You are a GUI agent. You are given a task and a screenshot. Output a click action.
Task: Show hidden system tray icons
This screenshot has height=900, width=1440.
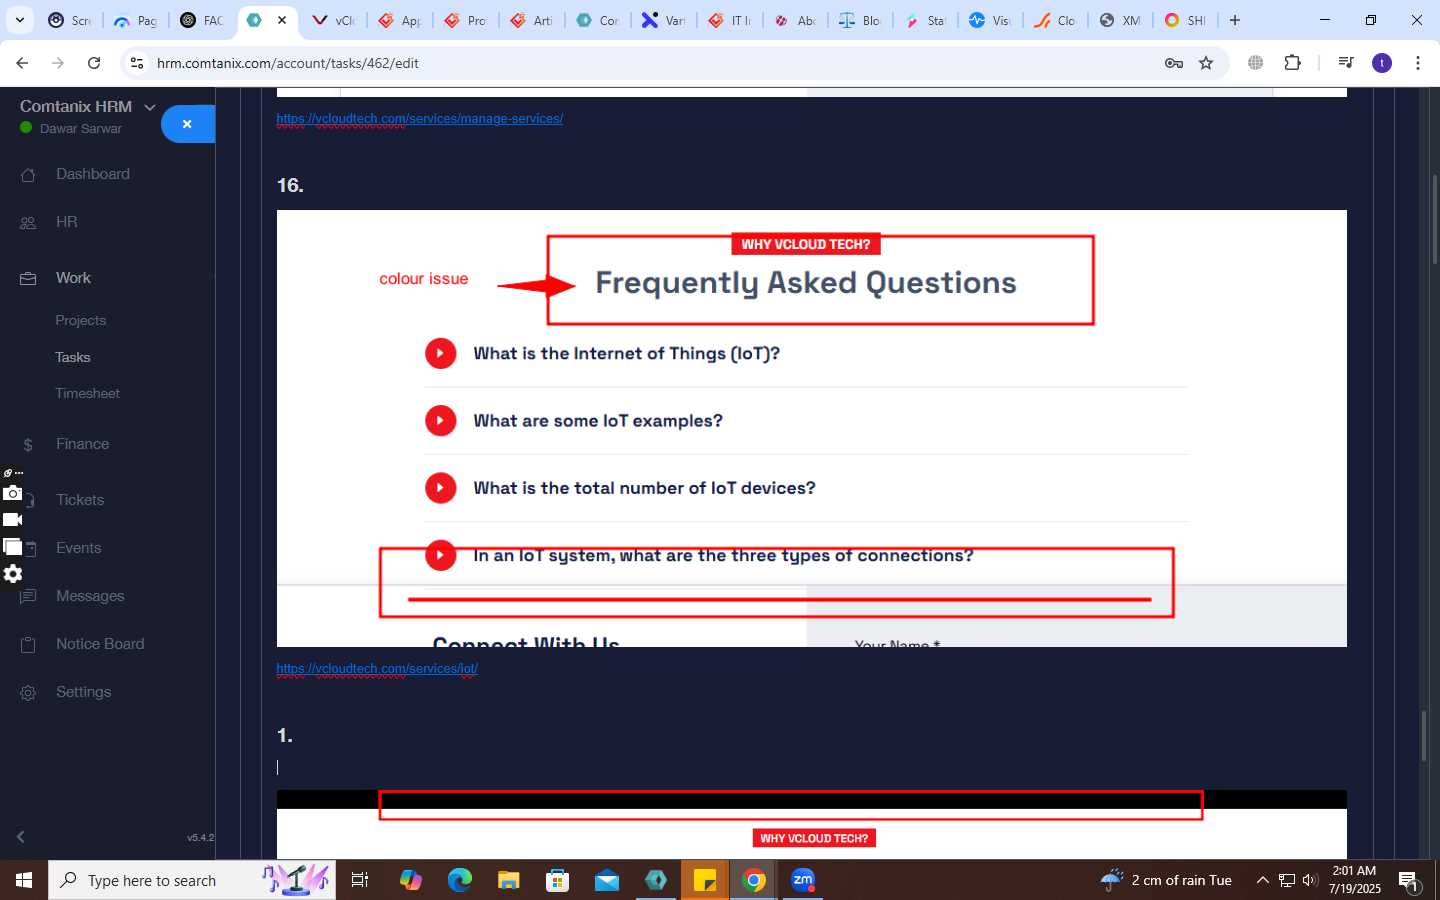coord(1262,880)
